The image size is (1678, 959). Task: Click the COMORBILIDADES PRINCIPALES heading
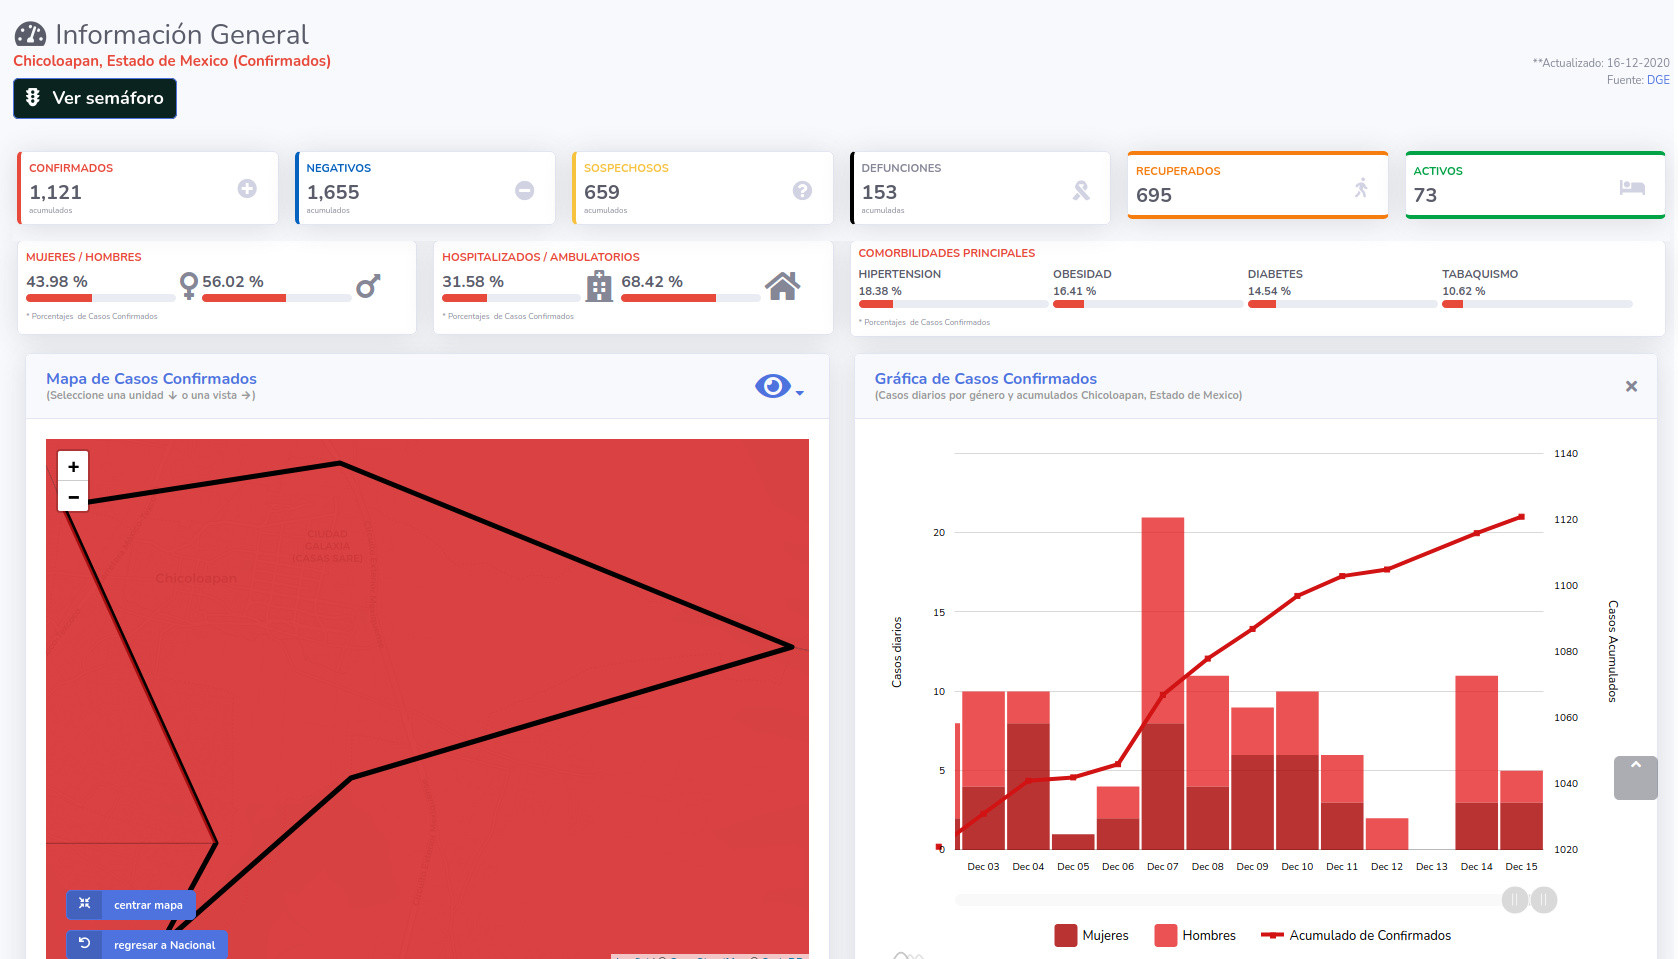[947, 253]
